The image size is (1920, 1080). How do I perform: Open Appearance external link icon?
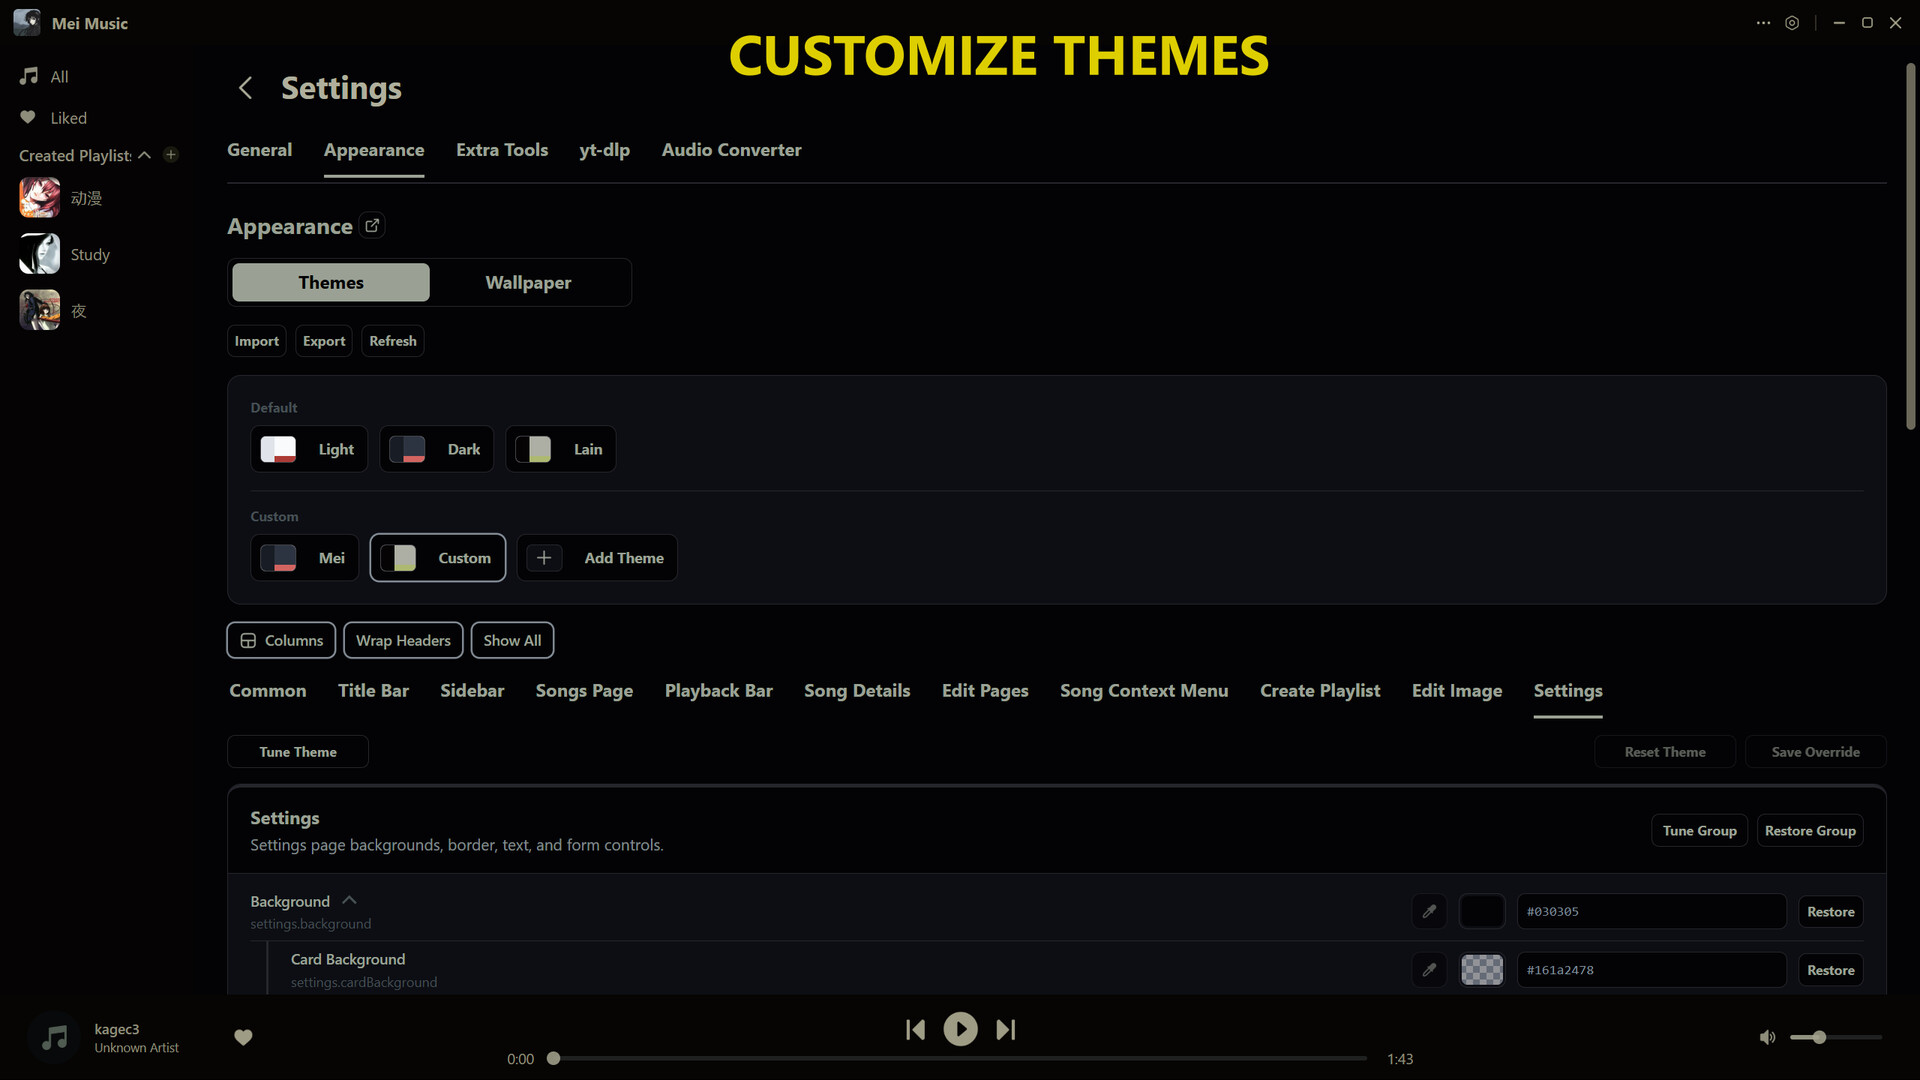tap(372, 226)
